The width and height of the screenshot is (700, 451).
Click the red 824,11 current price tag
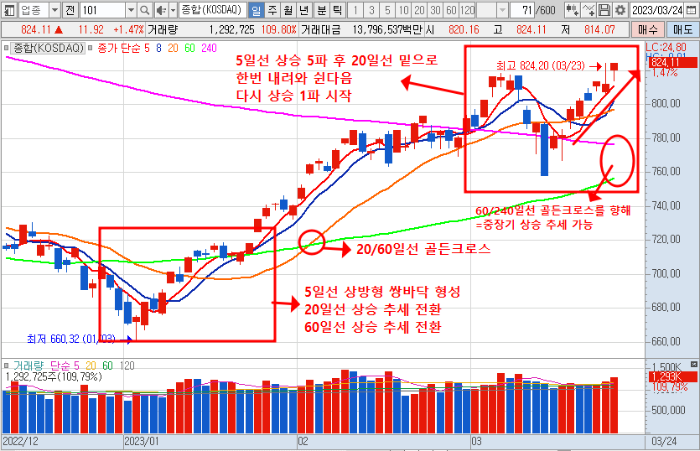(671, 63)
